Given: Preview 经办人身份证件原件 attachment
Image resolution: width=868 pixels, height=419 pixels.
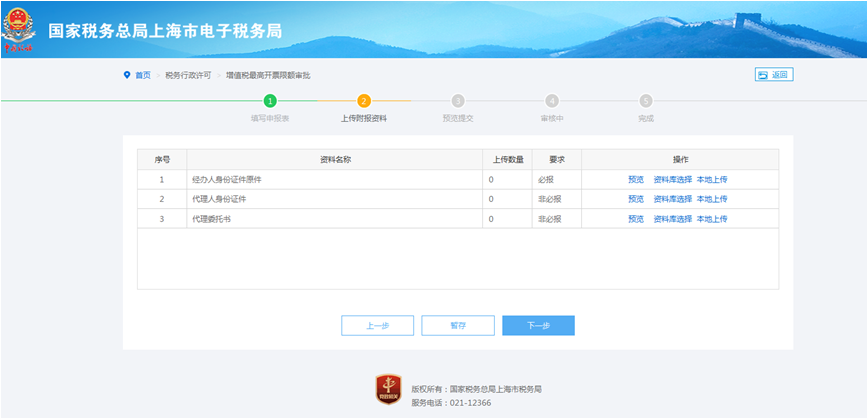Looking at the screenshot, I should click(636, 180).
